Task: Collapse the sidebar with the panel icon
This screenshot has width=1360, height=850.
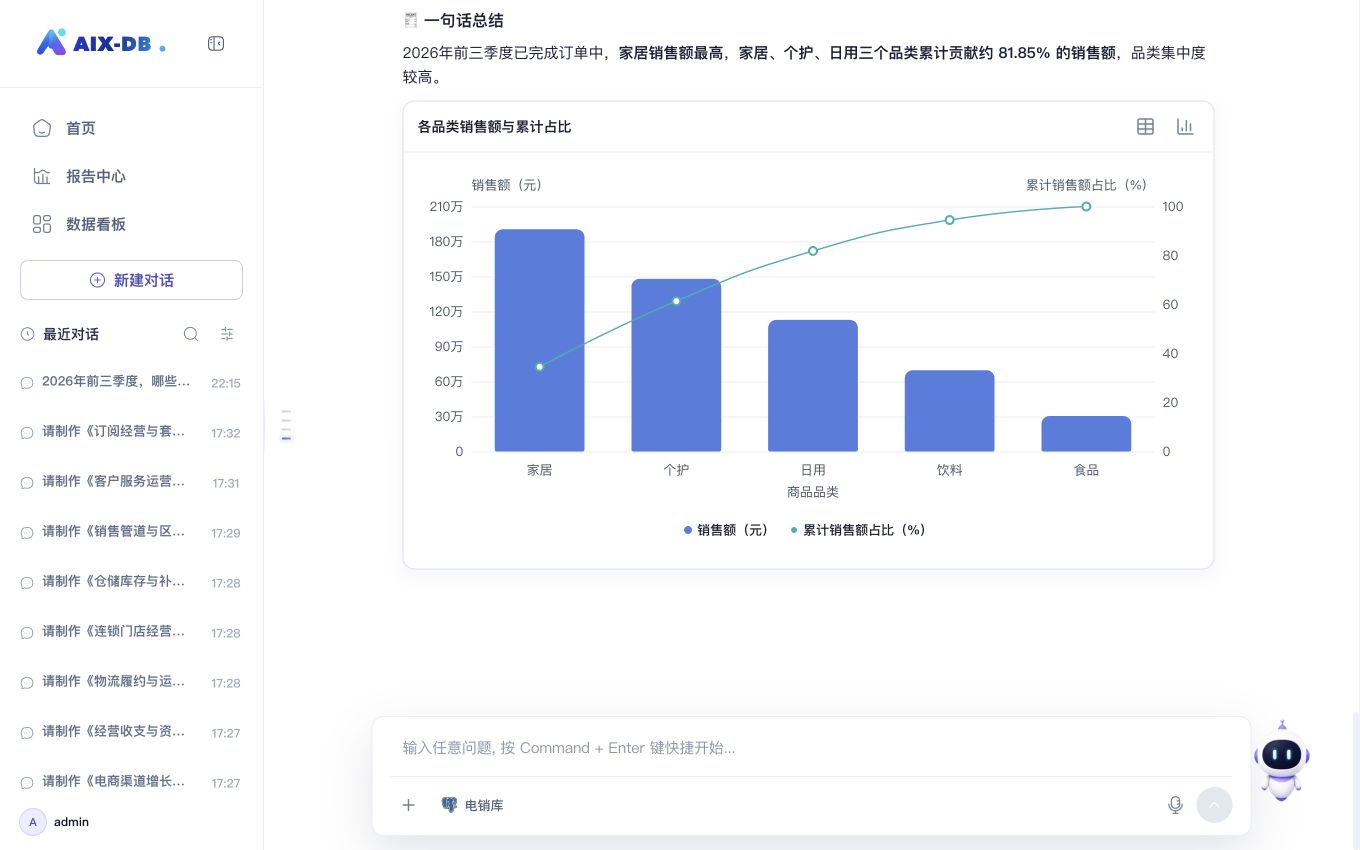Action: coord(216,43)
